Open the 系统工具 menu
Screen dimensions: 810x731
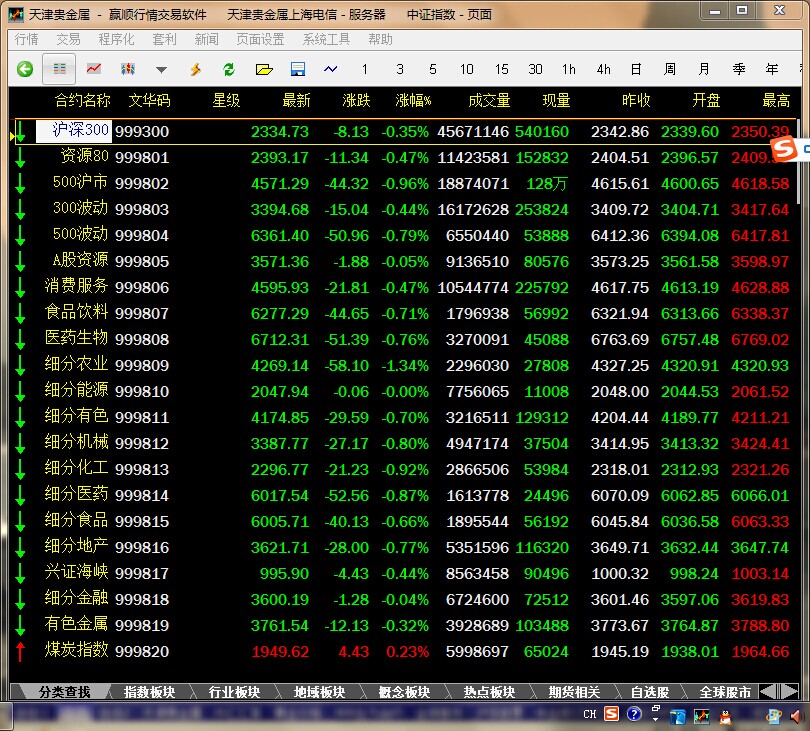pyautogui.click(x=326, y=39)
